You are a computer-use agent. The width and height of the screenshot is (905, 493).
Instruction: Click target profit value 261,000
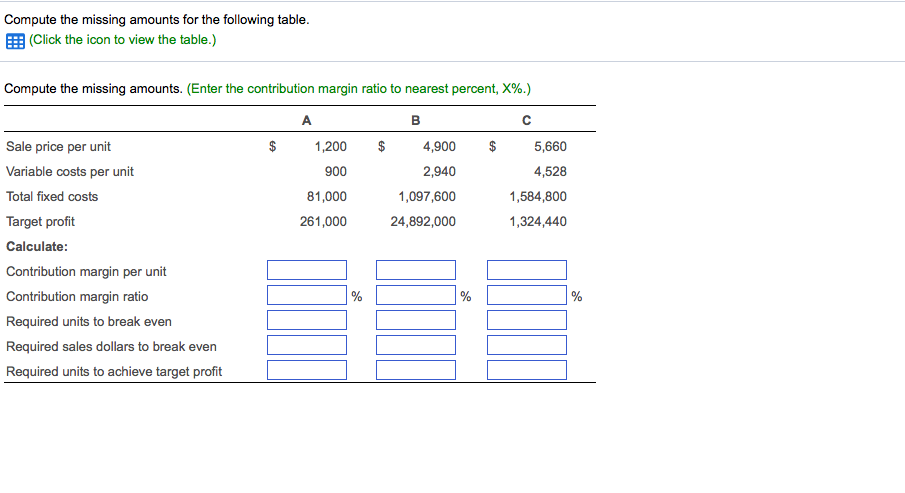pos(323,222)
